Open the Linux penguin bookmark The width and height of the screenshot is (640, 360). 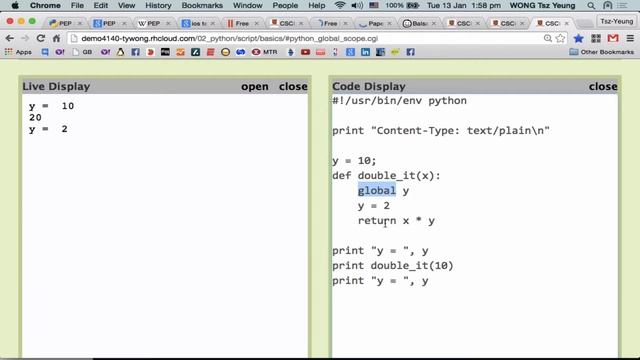120,52
